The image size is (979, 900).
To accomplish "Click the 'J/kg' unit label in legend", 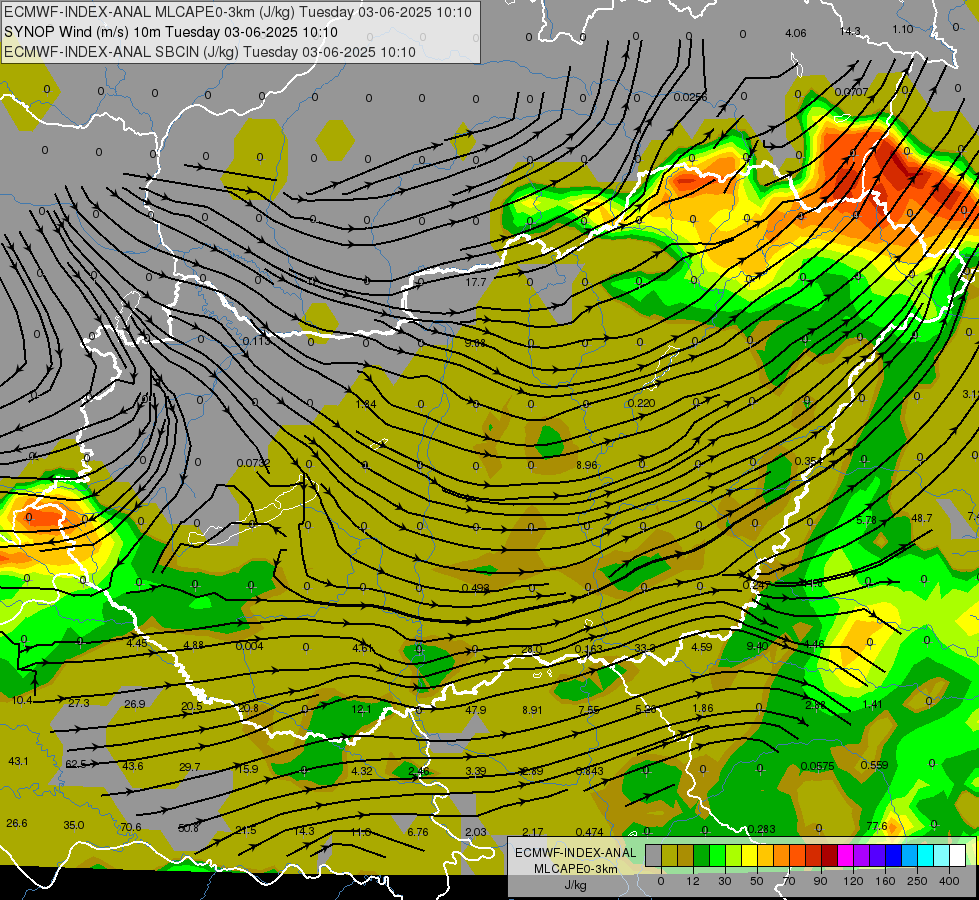I will (575, 885).
